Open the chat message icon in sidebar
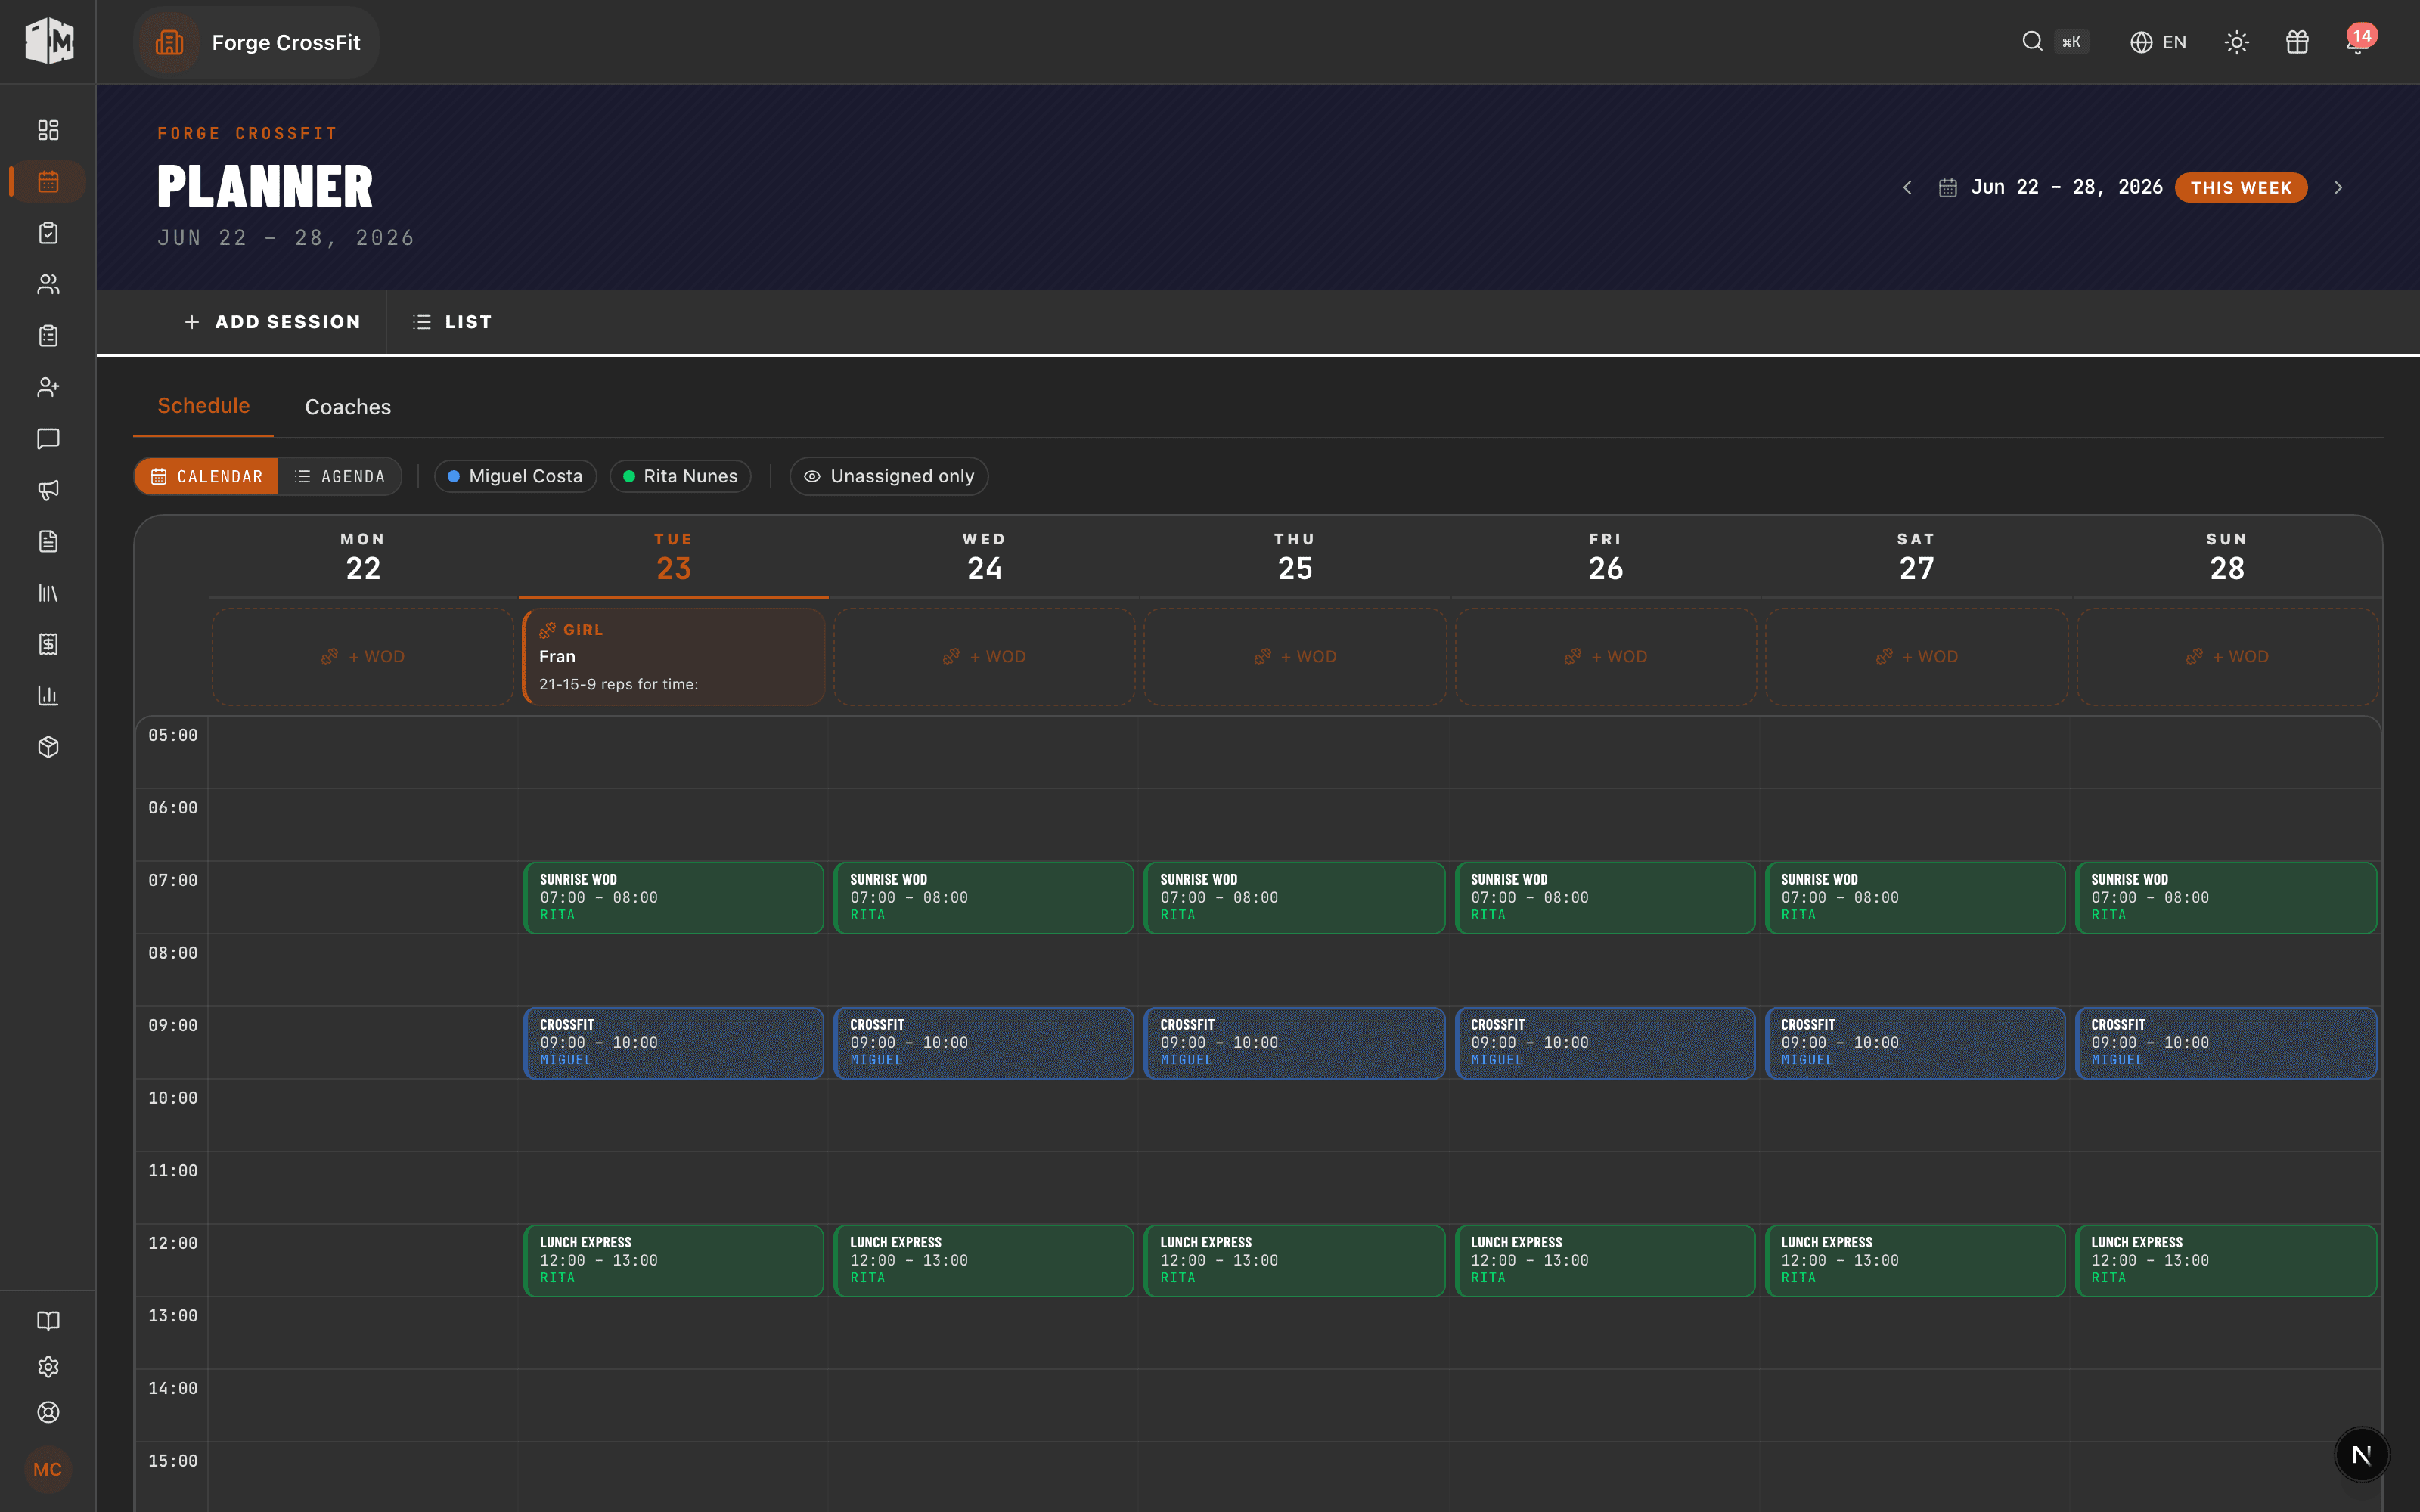The height and width of the screenshot is (1512, 2420). pyautogui.click(x=48, y=439)
